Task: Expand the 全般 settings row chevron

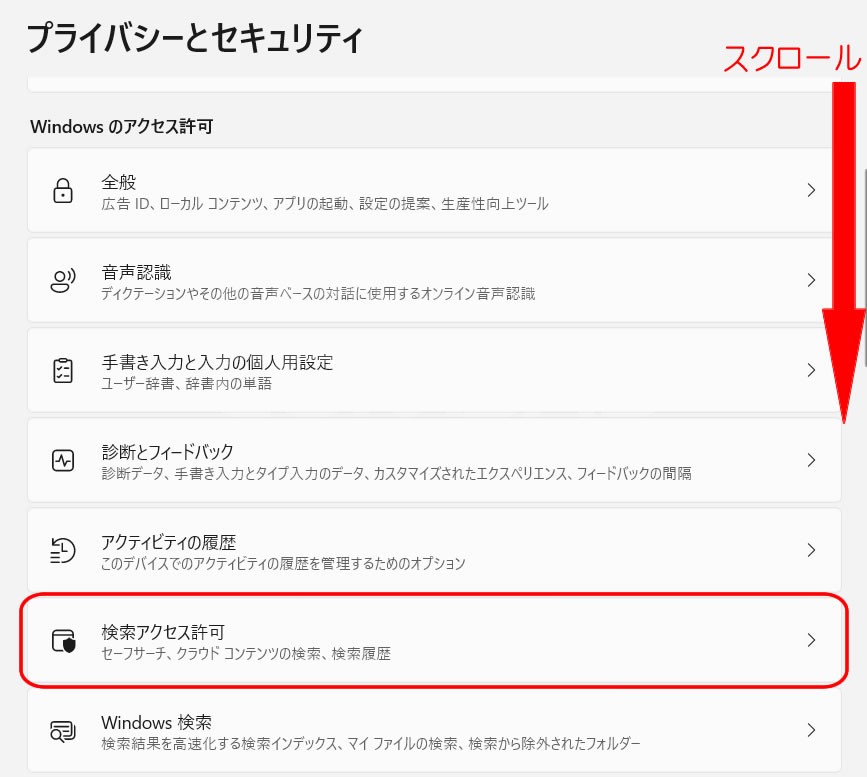Action: pyautogui.click(x=812, y=190)
